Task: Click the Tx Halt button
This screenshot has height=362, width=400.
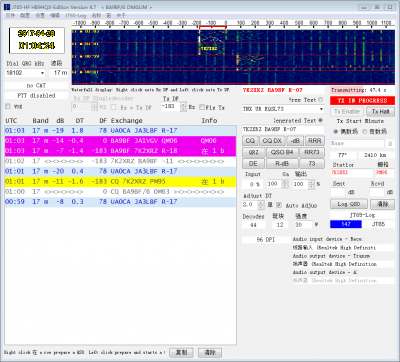Action: (380, 112)
